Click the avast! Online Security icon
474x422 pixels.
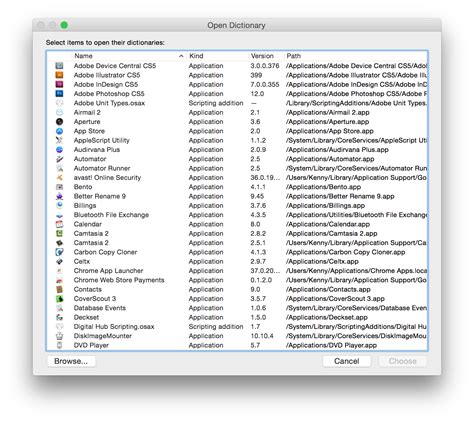(59, 178)
